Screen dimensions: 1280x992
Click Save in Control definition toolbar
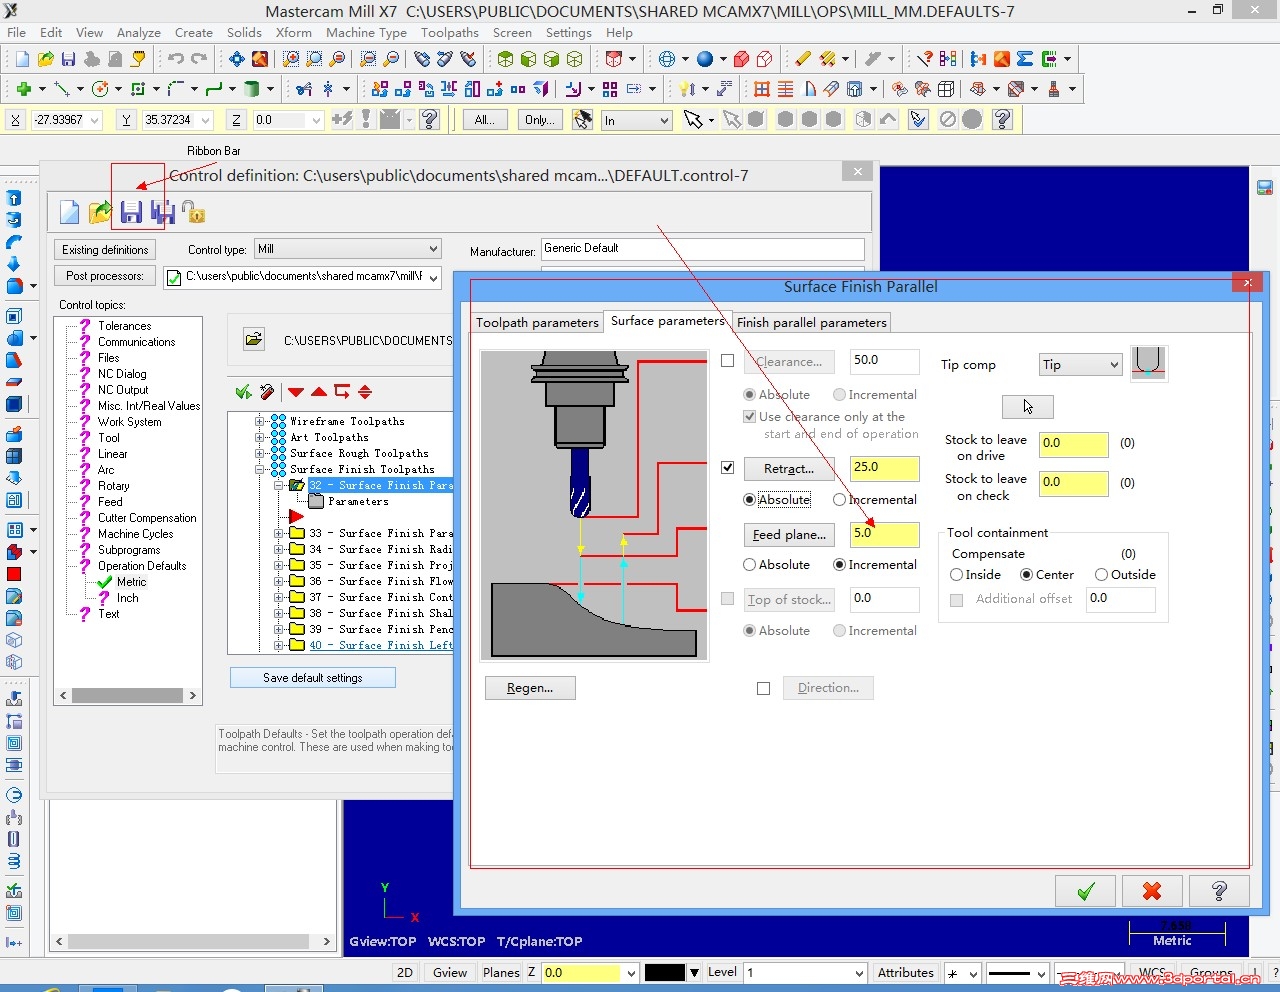point(131,212)
